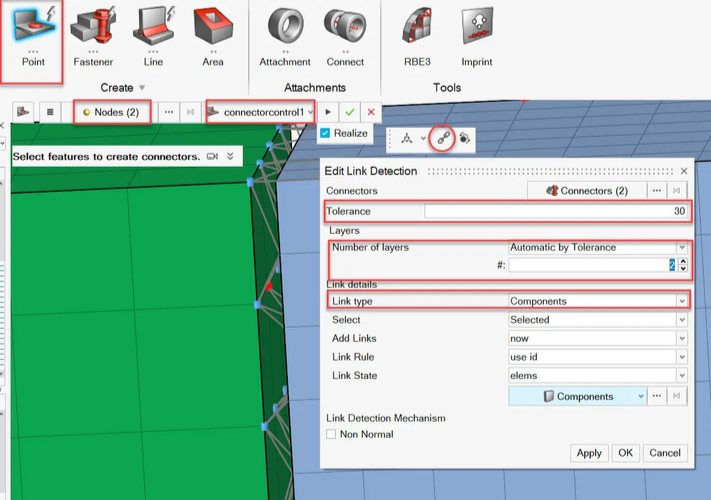Select the Fastener connector tool
Viewport: 711px width, 500px height.
(x=92, y=28)
